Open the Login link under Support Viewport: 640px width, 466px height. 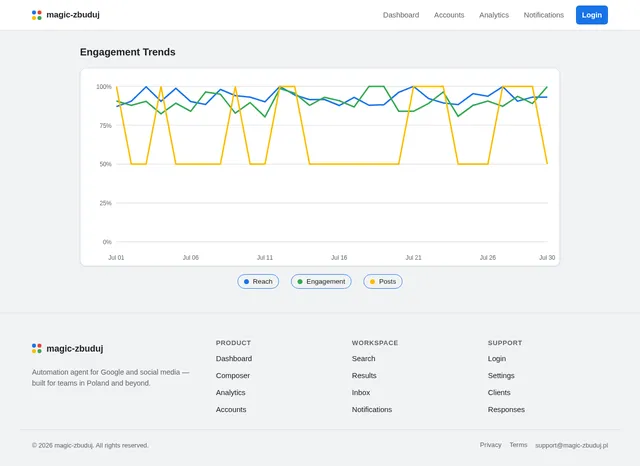click(497, 359)
